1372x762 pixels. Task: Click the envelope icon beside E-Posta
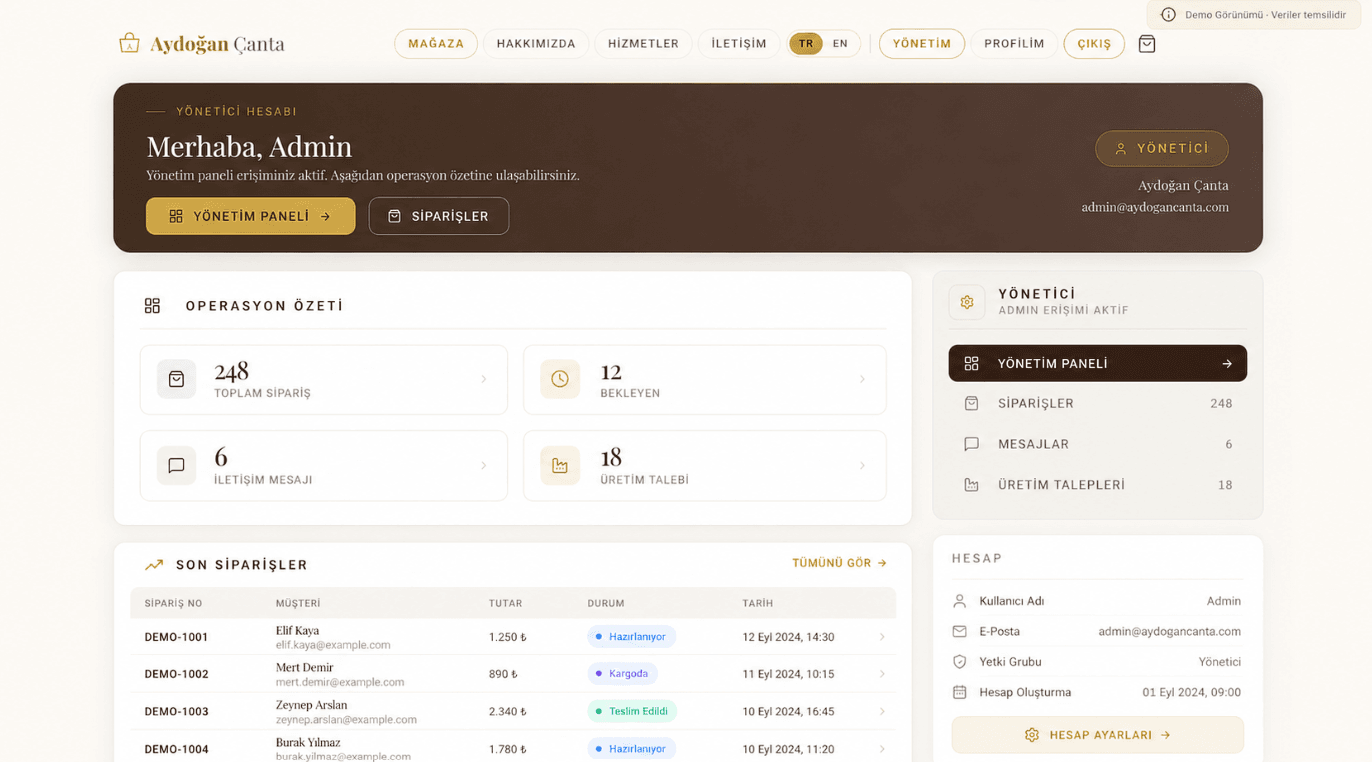[960, 632]
